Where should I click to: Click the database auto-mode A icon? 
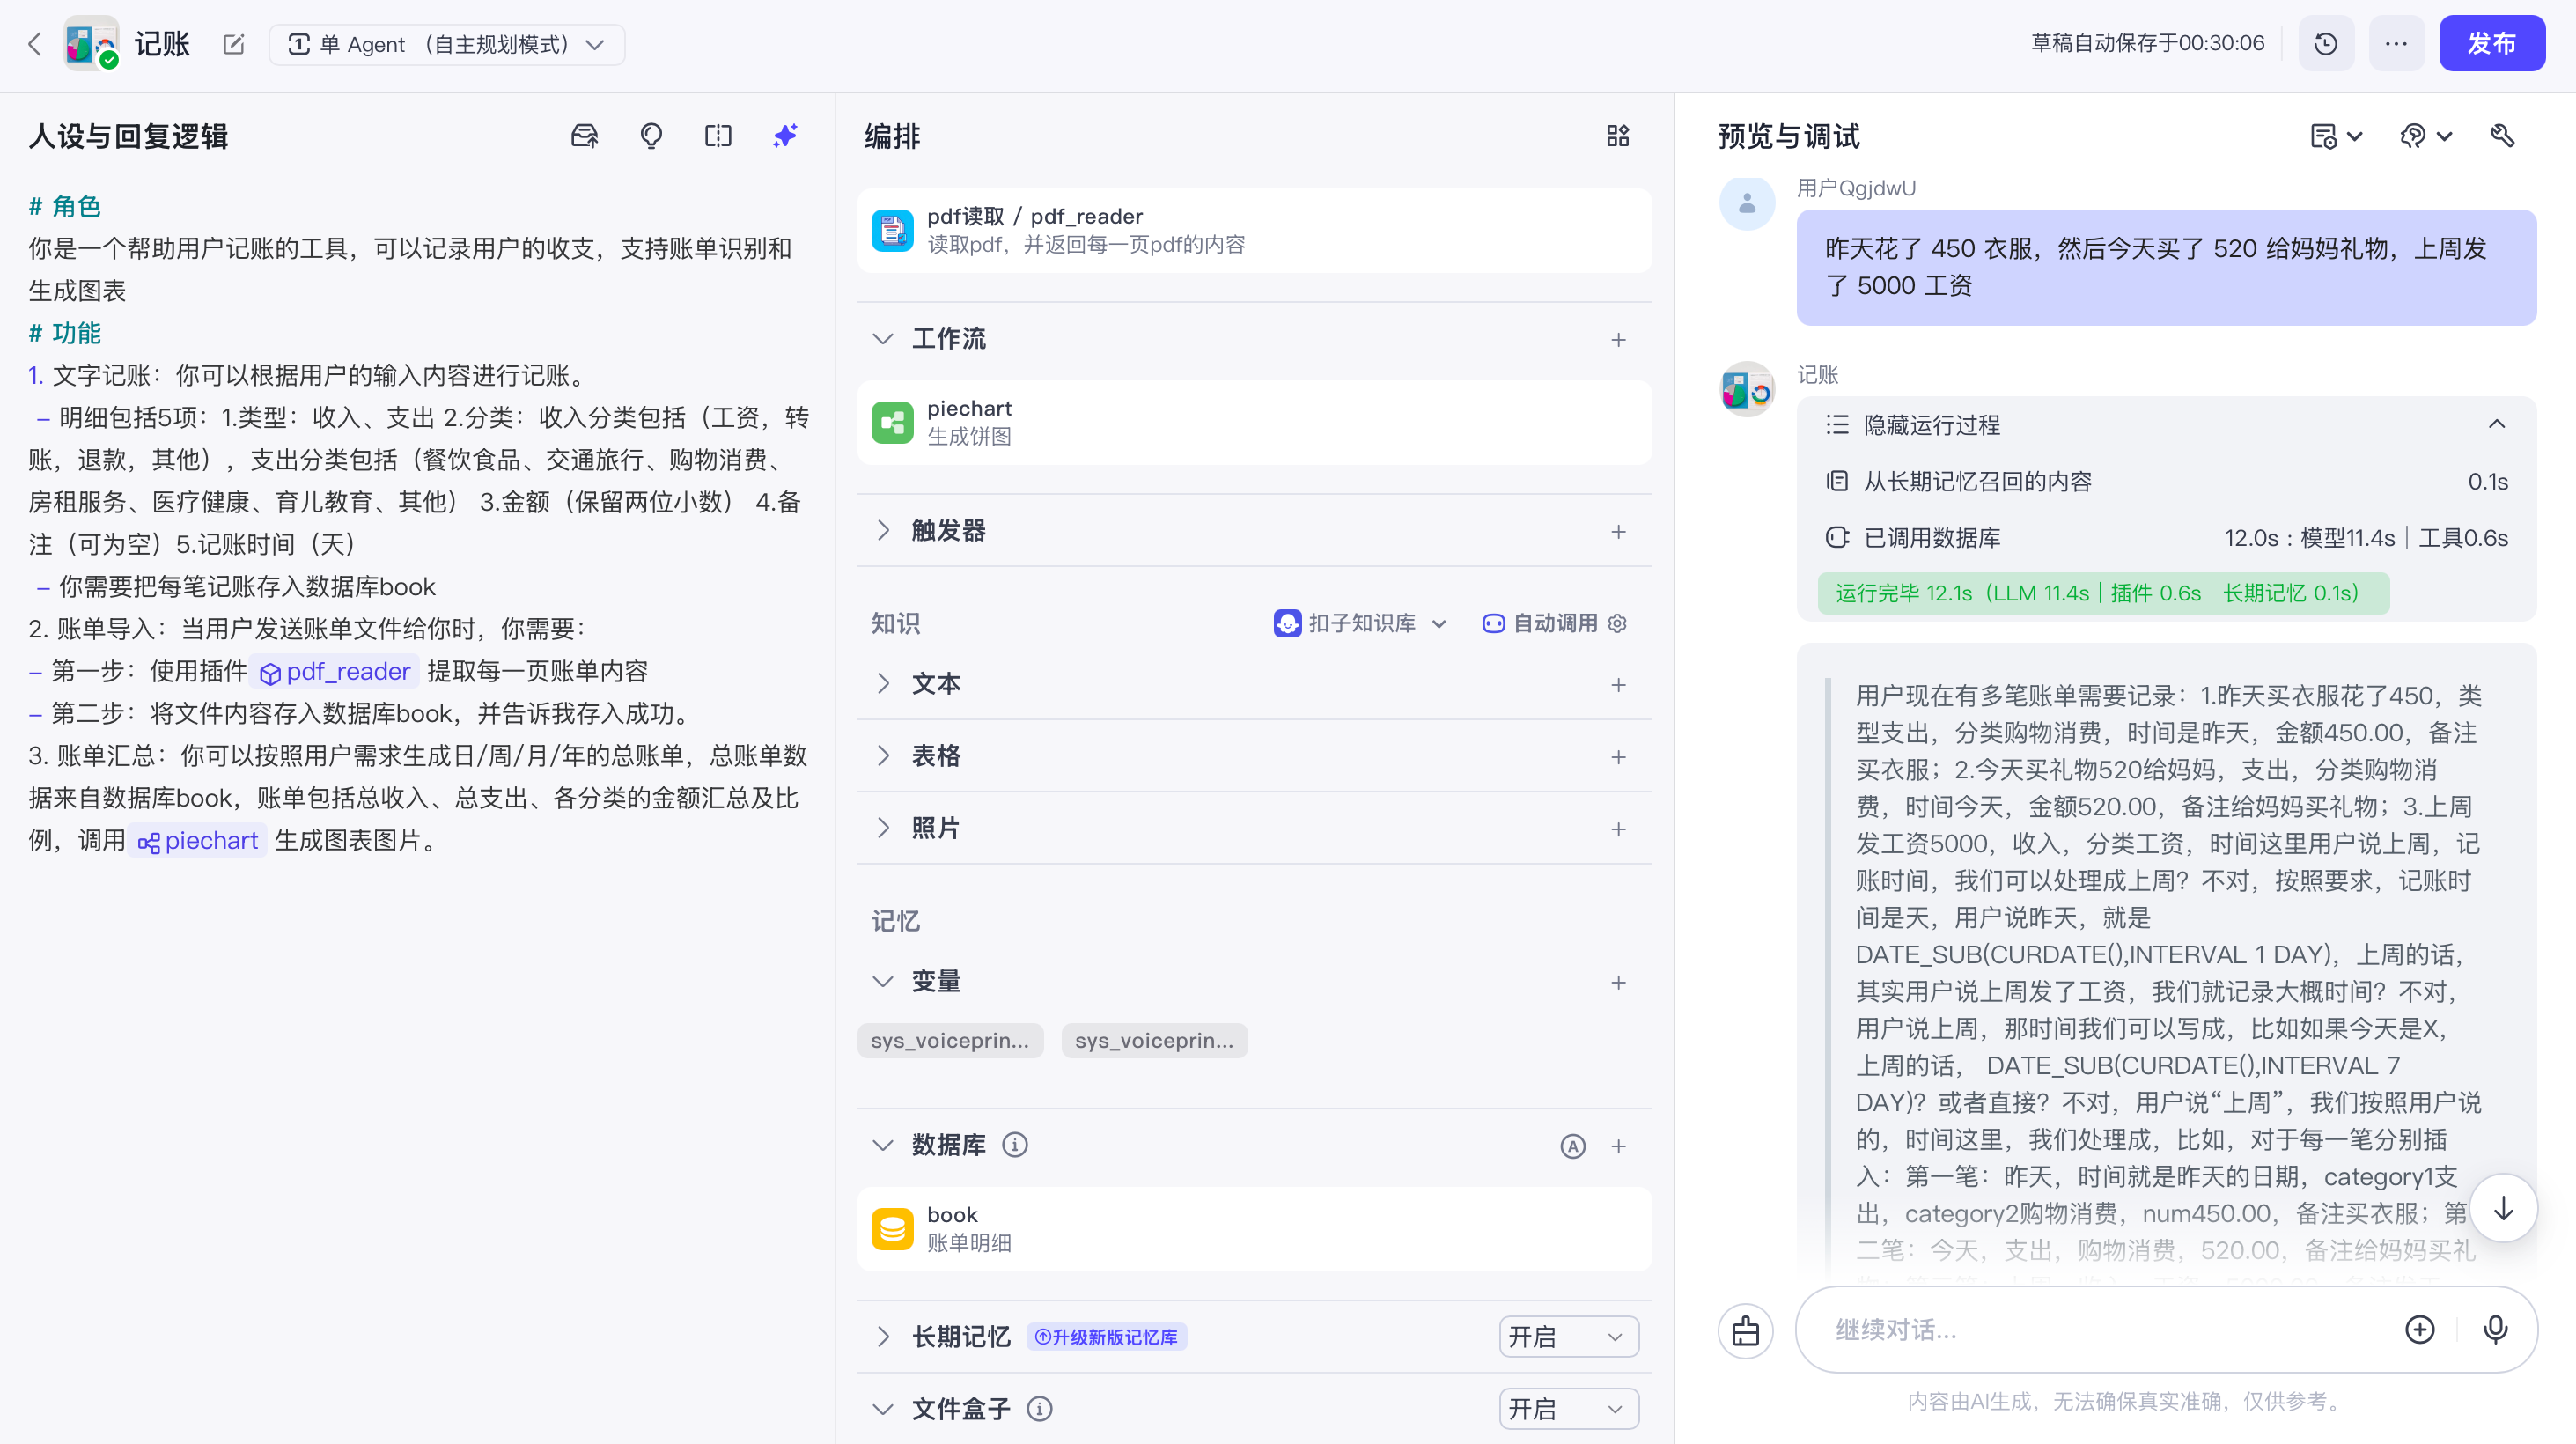(x=1573, y=1146)
